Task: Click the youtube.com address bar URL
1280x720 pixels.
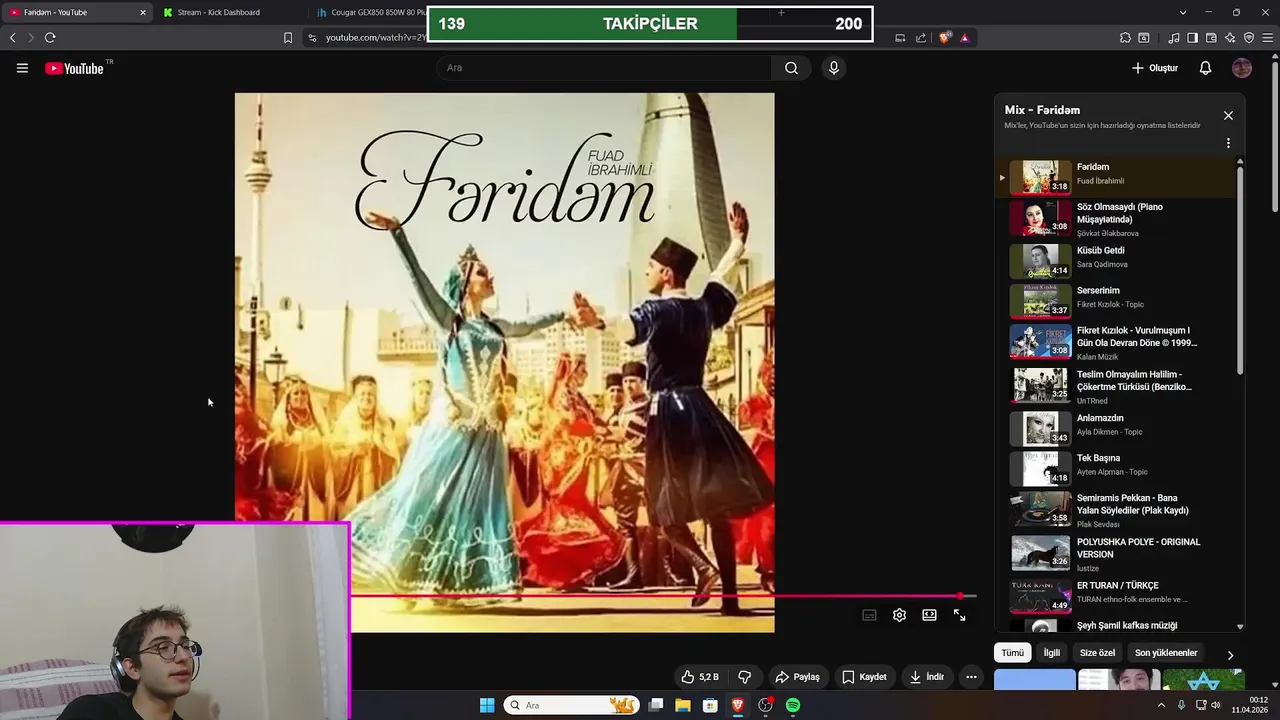Action: pos(375,38)
